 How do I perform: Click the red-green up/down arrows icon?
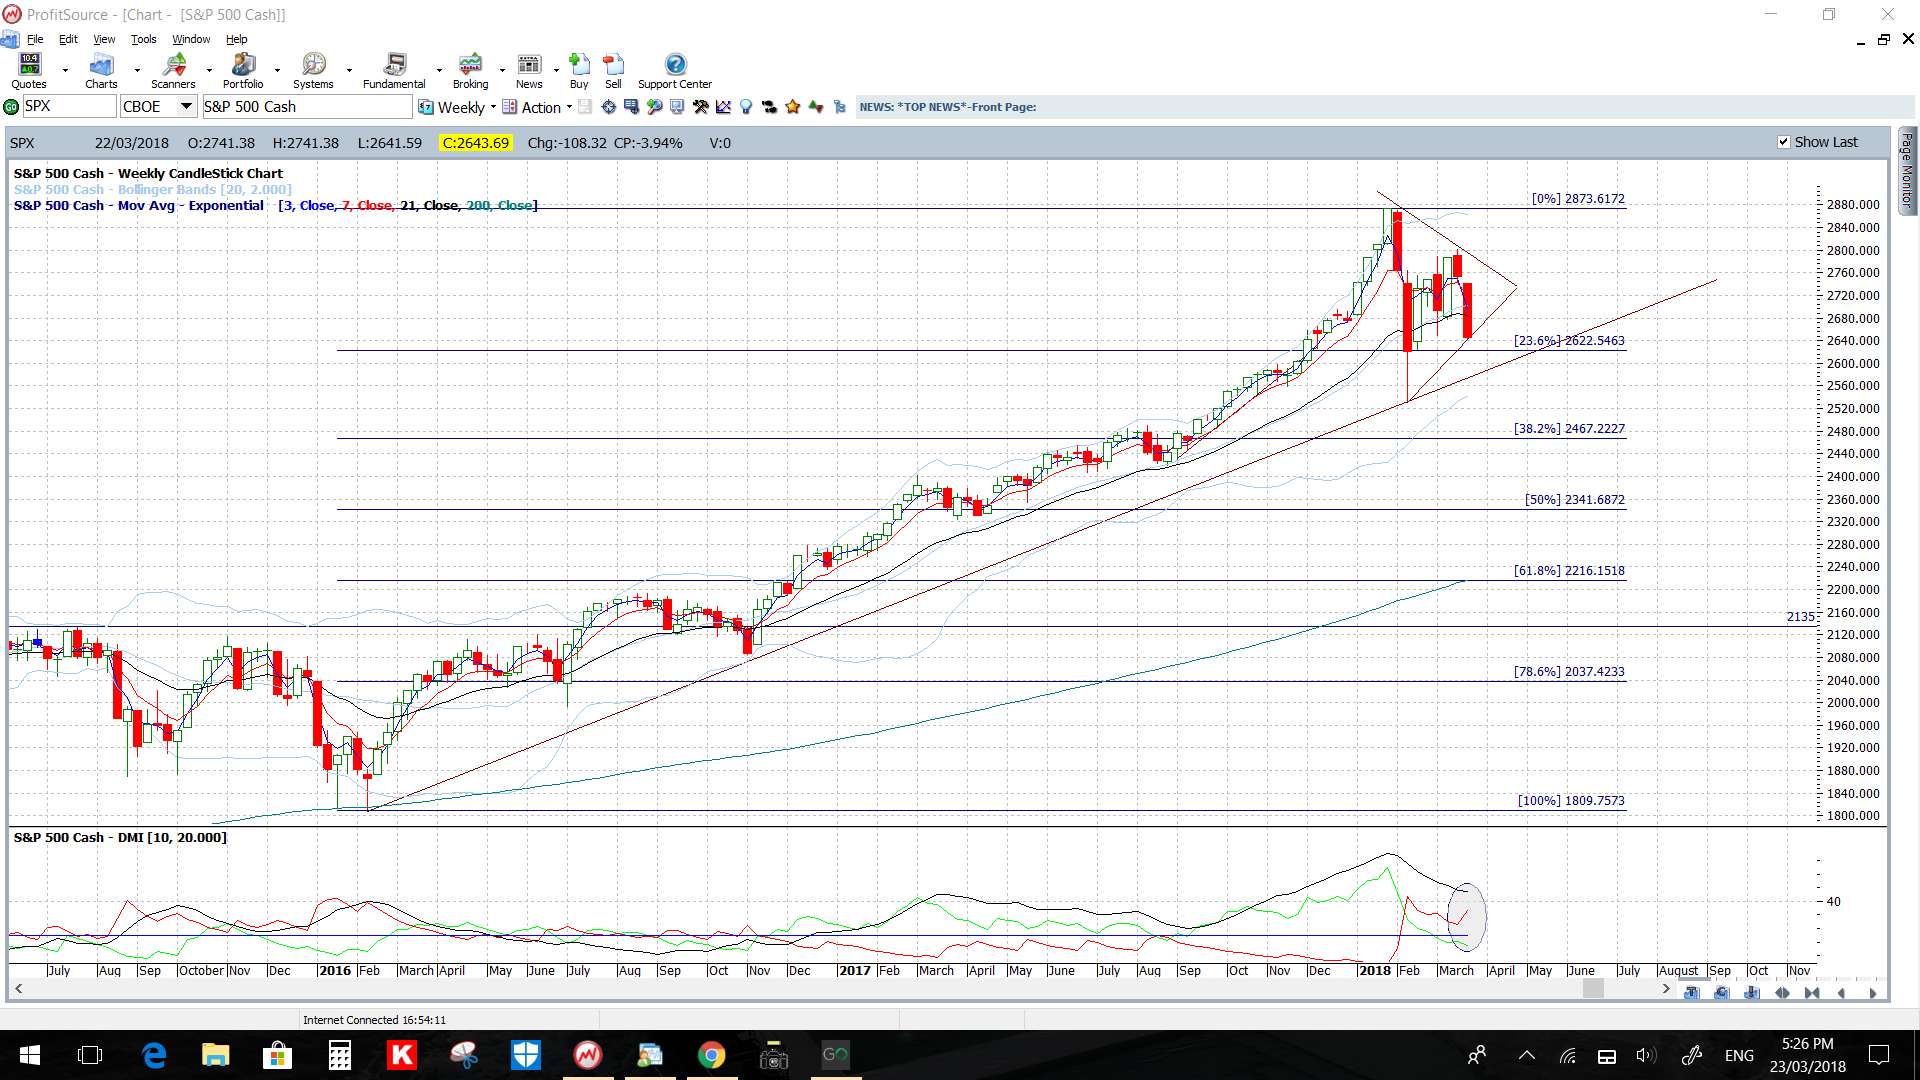[x=816, y=107]
